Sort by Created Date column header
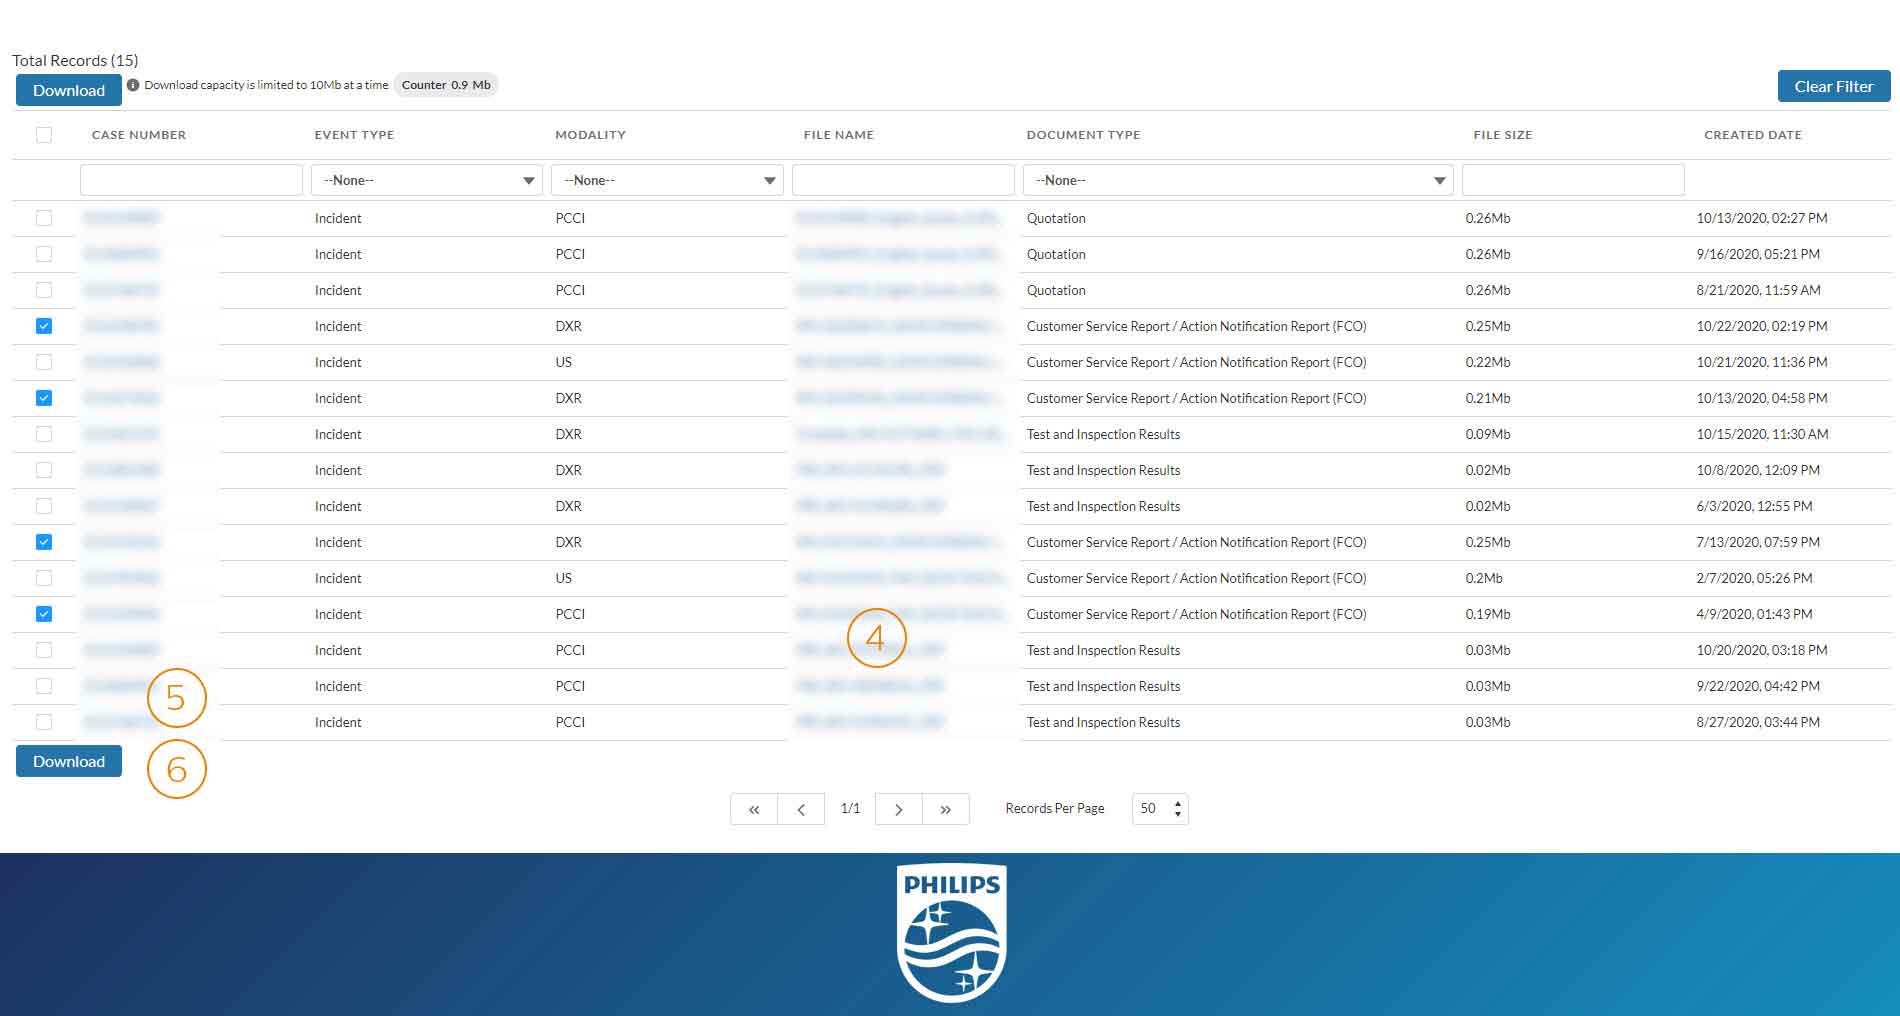This screenshot has width=1900, height=1016. [x=1752, y=135]
